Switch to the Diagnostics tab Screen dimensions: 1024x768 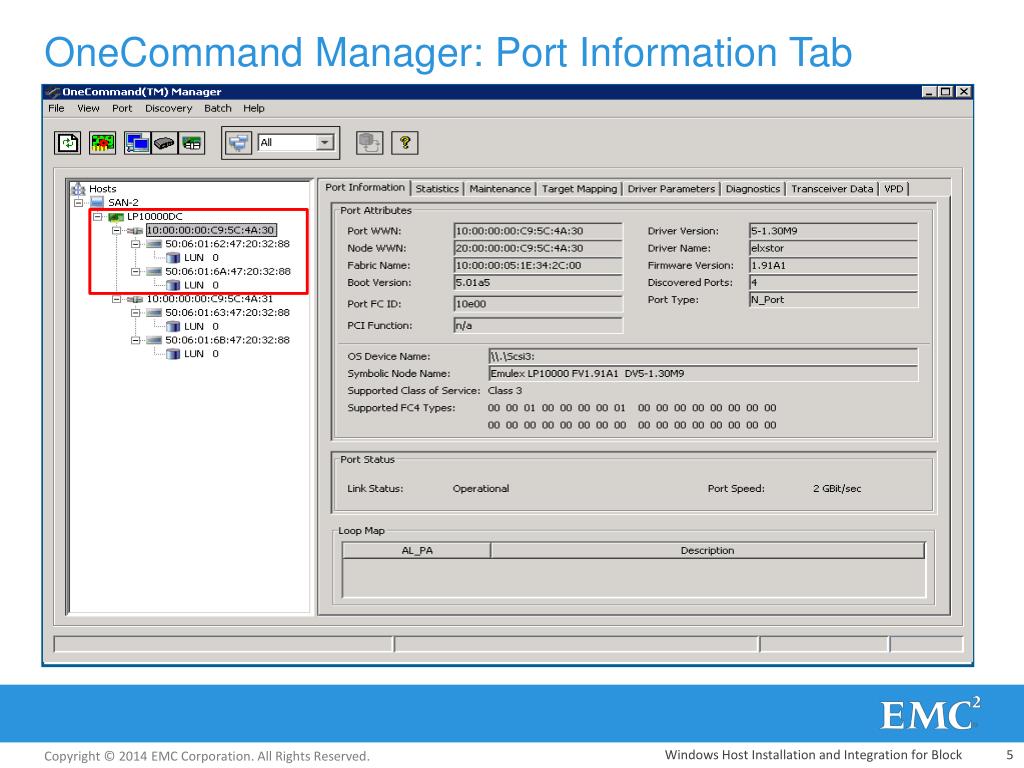coord(753,189)
